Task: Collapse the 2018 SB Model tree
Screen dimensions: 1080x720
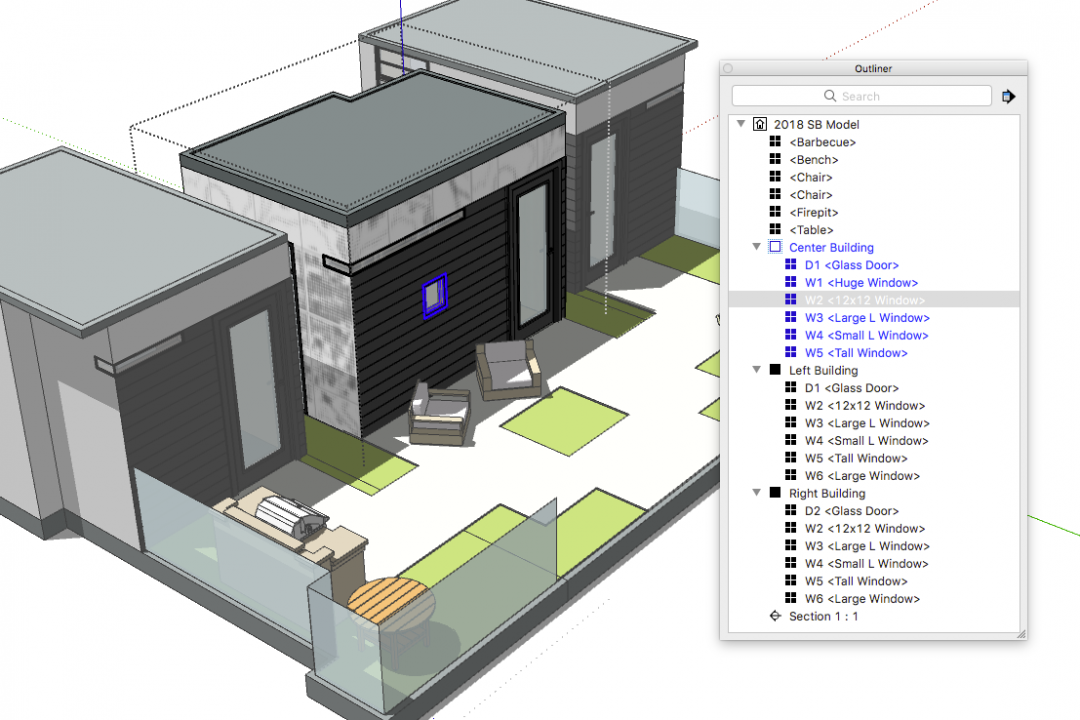Action: click(x=740, y=124)
